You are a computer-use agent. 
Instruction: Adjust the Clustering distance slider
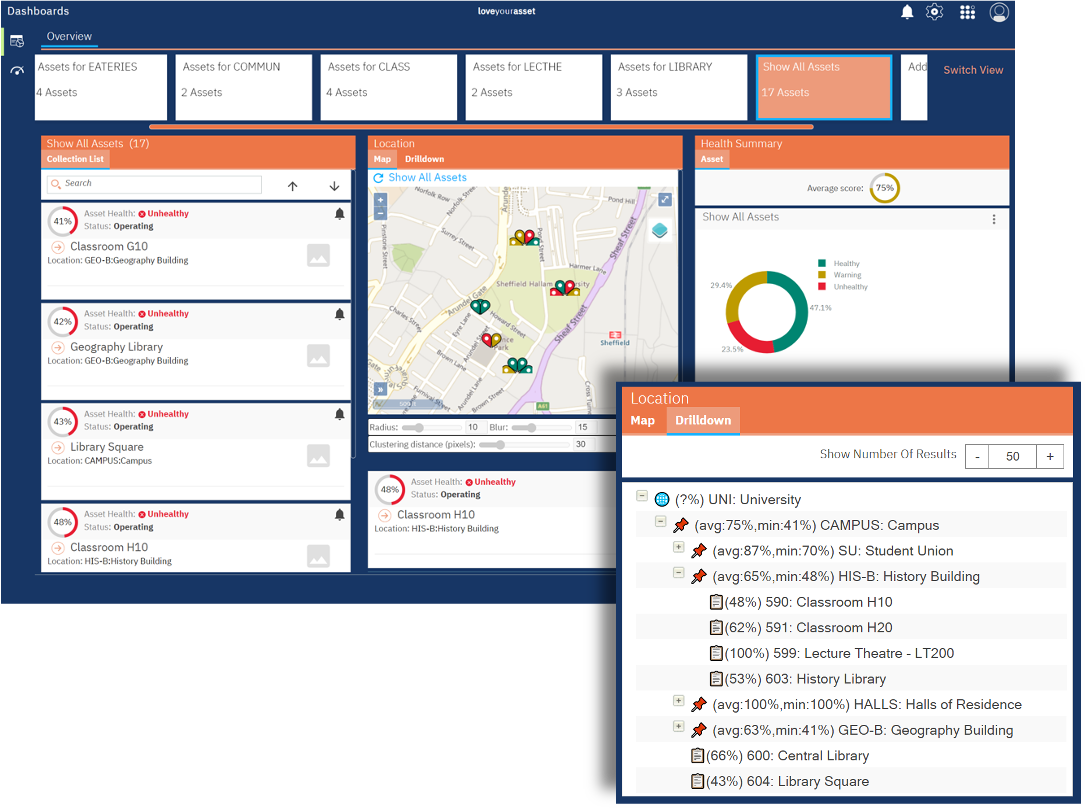click(x=524, y=445)
